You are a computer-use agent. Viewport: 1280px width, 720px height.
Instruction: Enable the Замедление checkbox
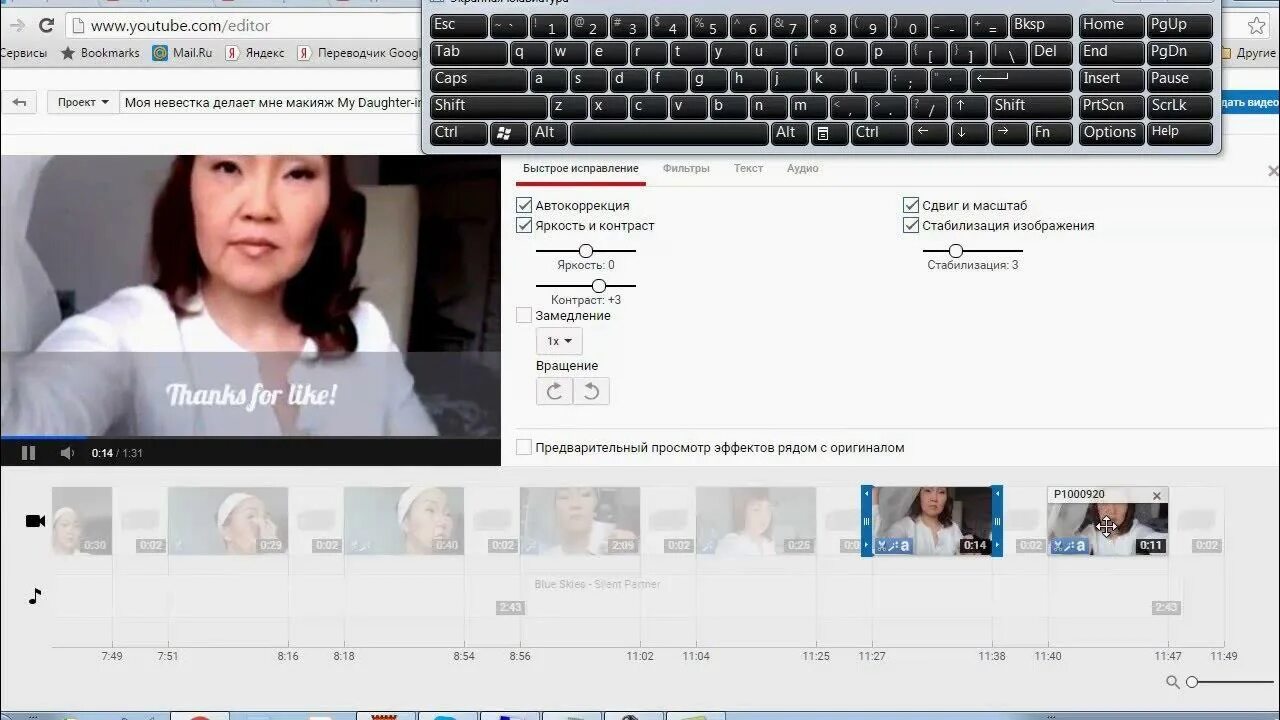coord(524,315)
